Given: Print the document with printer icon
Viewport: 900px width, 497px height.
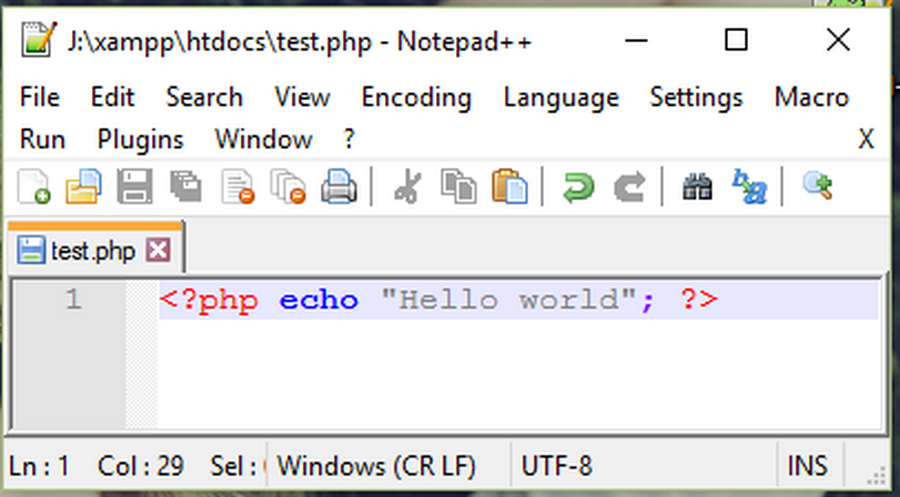Looking at the screenshot, I should [339, 187].
